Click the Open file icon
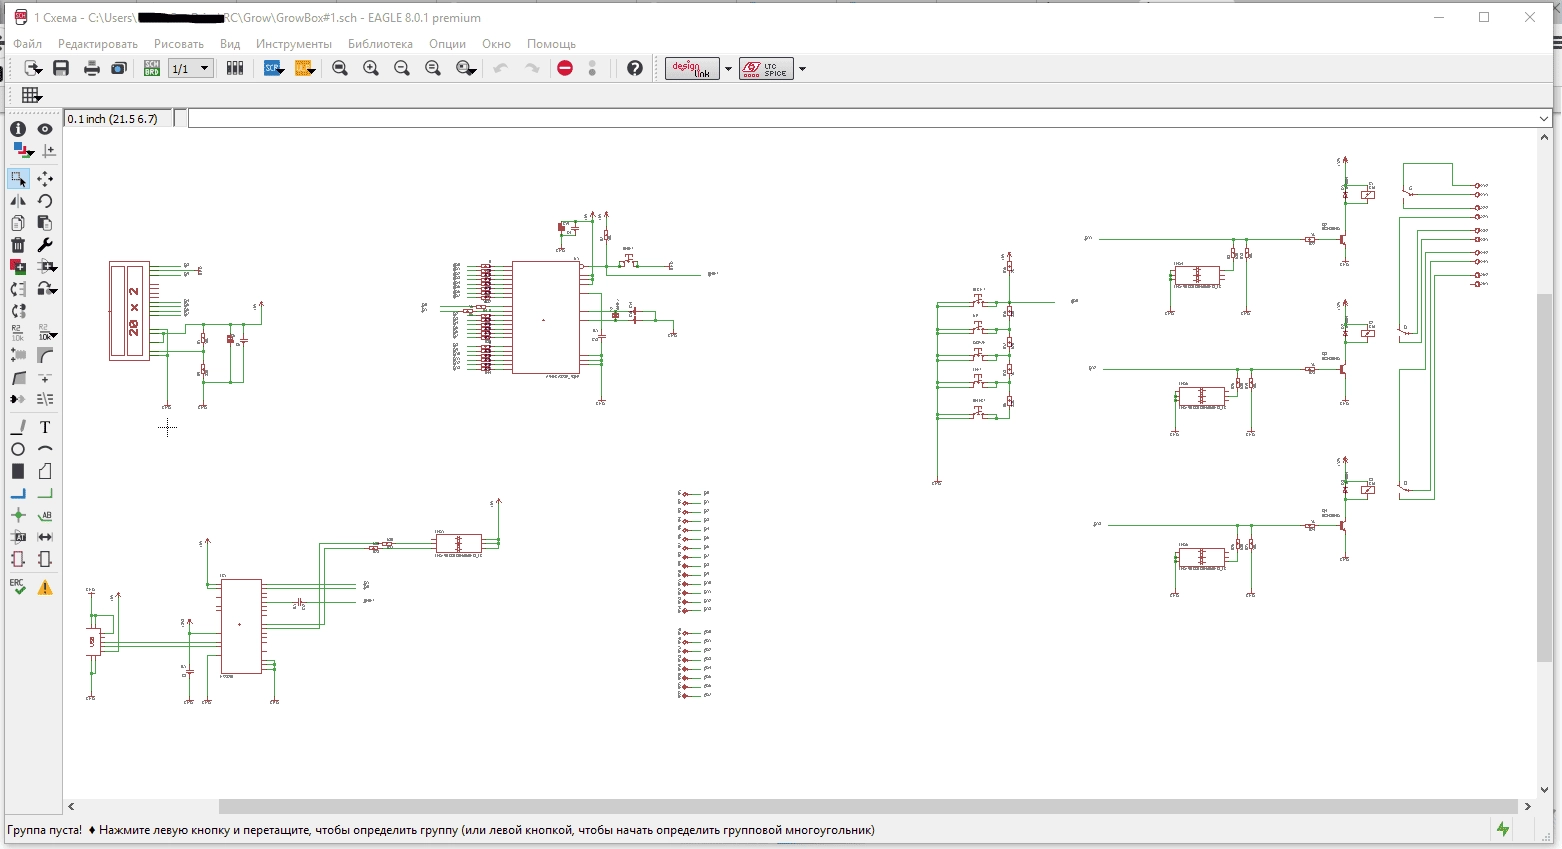Viewport: 1562px width, 849px height. 33,68
